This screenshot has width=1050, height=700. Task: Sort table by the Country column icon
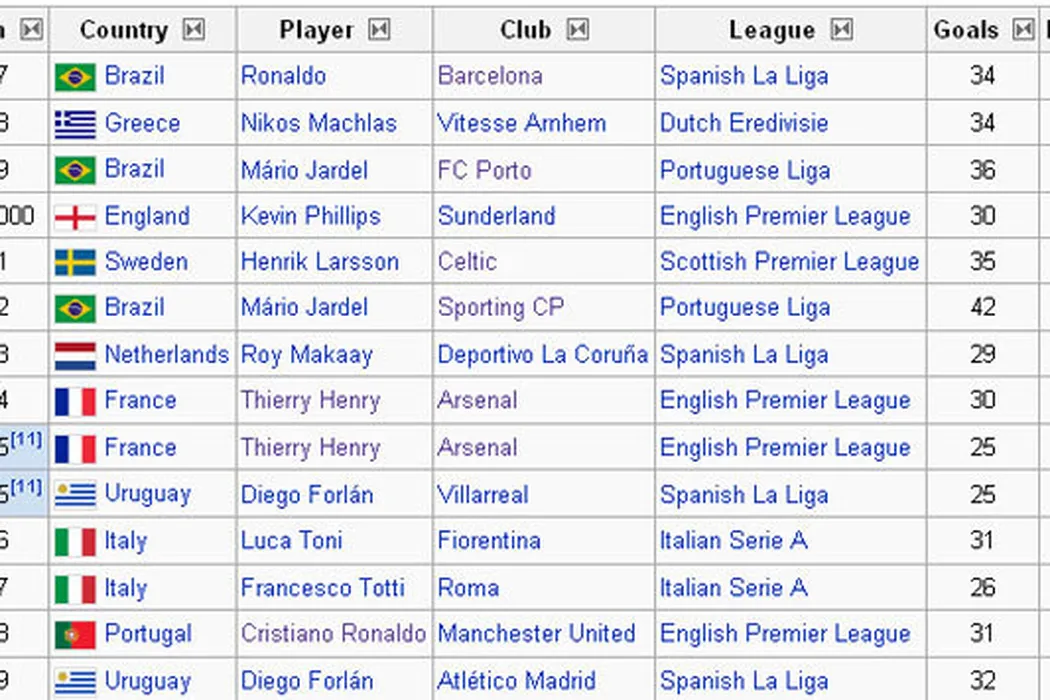point(194,30)
